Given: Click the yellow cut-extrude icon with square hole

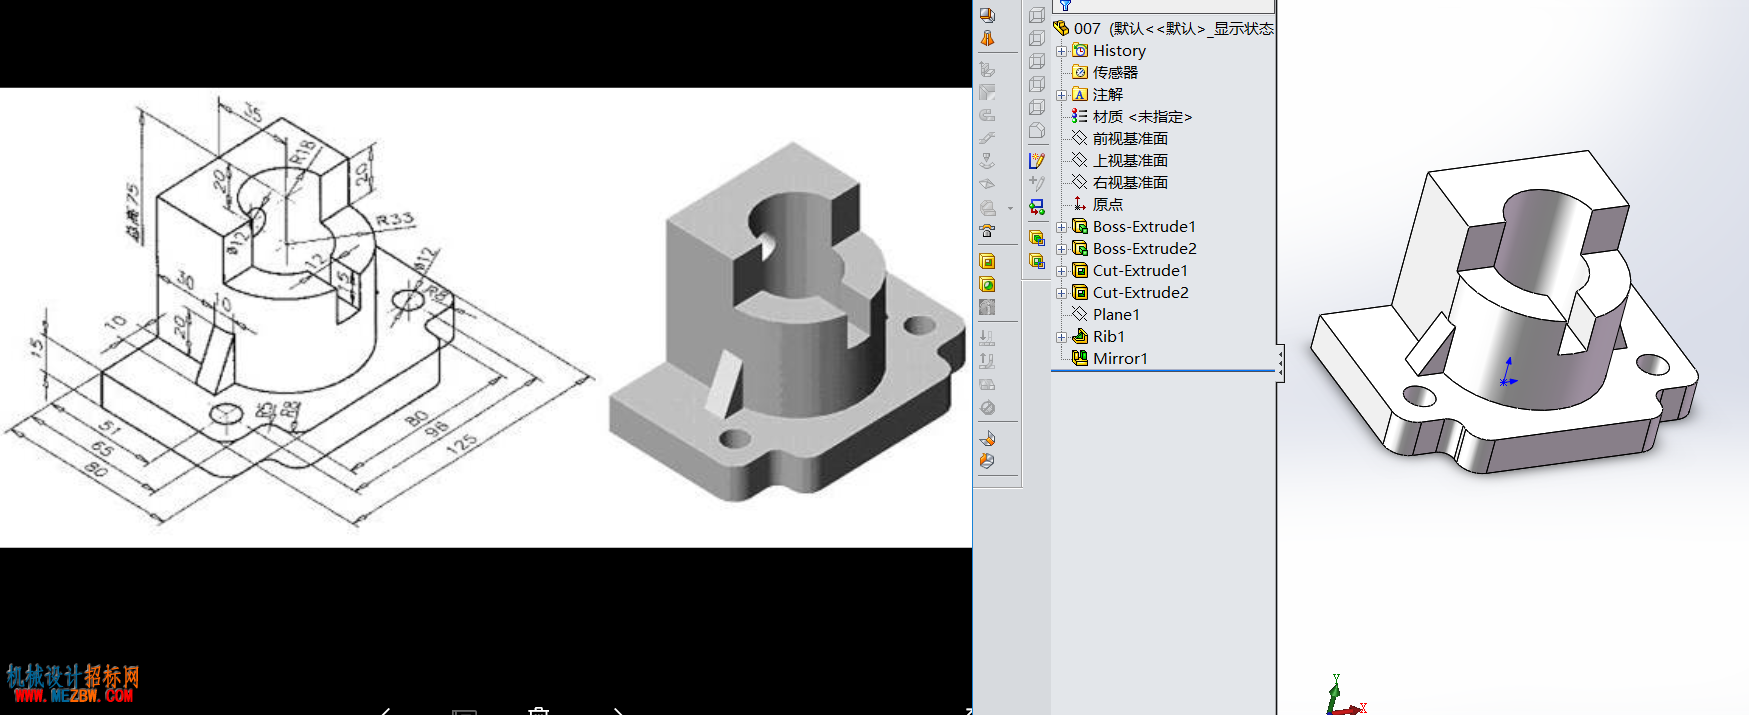Looking at the screenshot, I should [x=987, y=262].
